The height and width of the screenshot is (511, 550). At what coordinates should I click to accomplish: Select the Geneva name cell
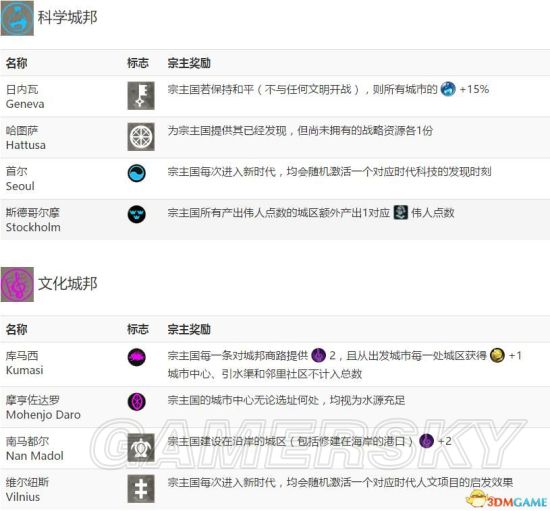point(25,96)
